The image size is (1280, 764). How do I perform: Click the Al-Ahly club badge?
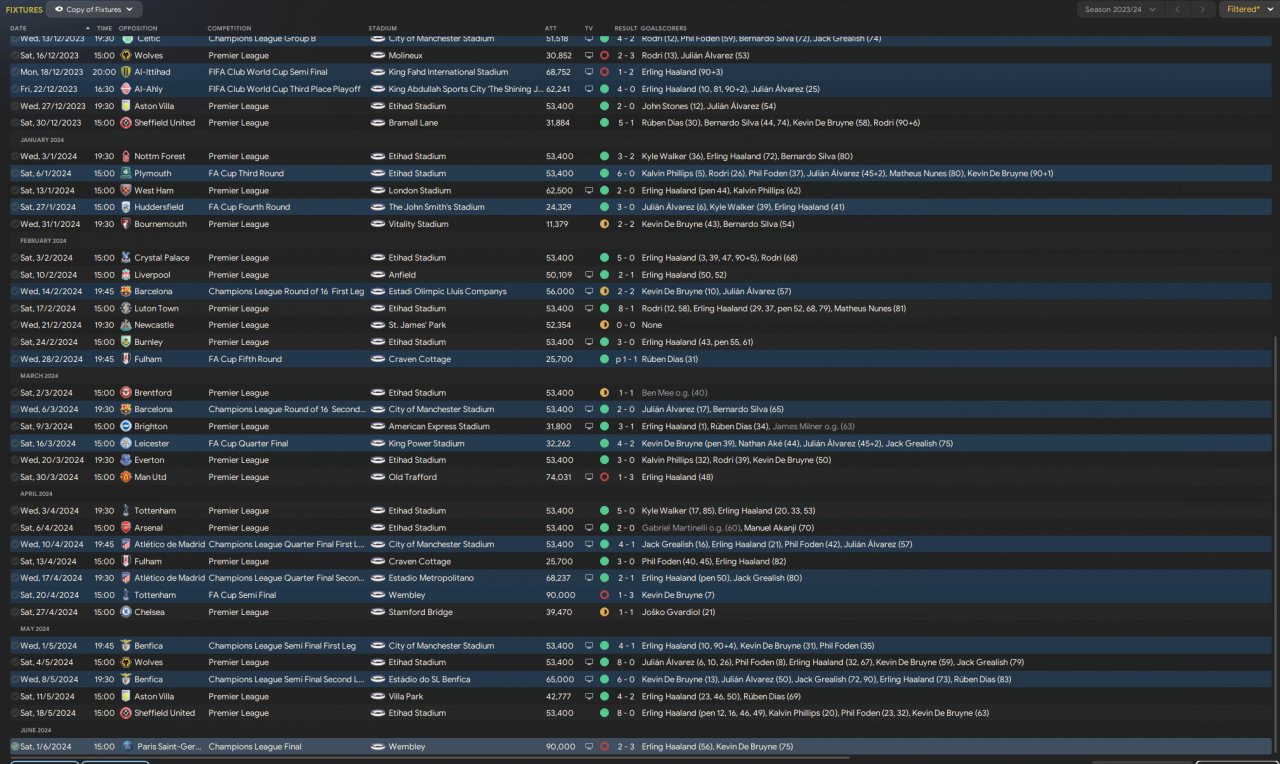click(126, 89)
